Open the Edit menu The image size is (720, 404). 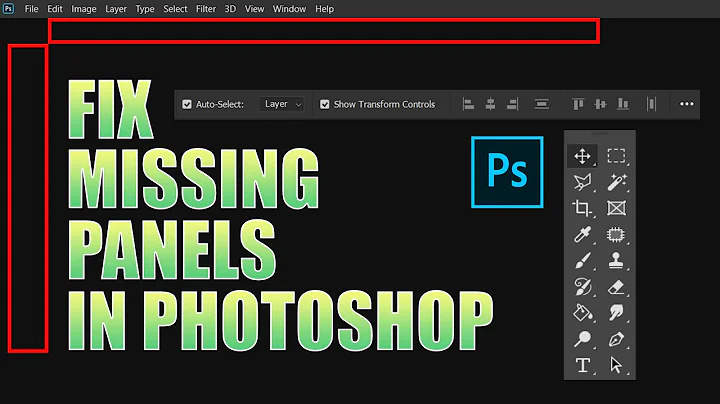click(x=55, y=9)
